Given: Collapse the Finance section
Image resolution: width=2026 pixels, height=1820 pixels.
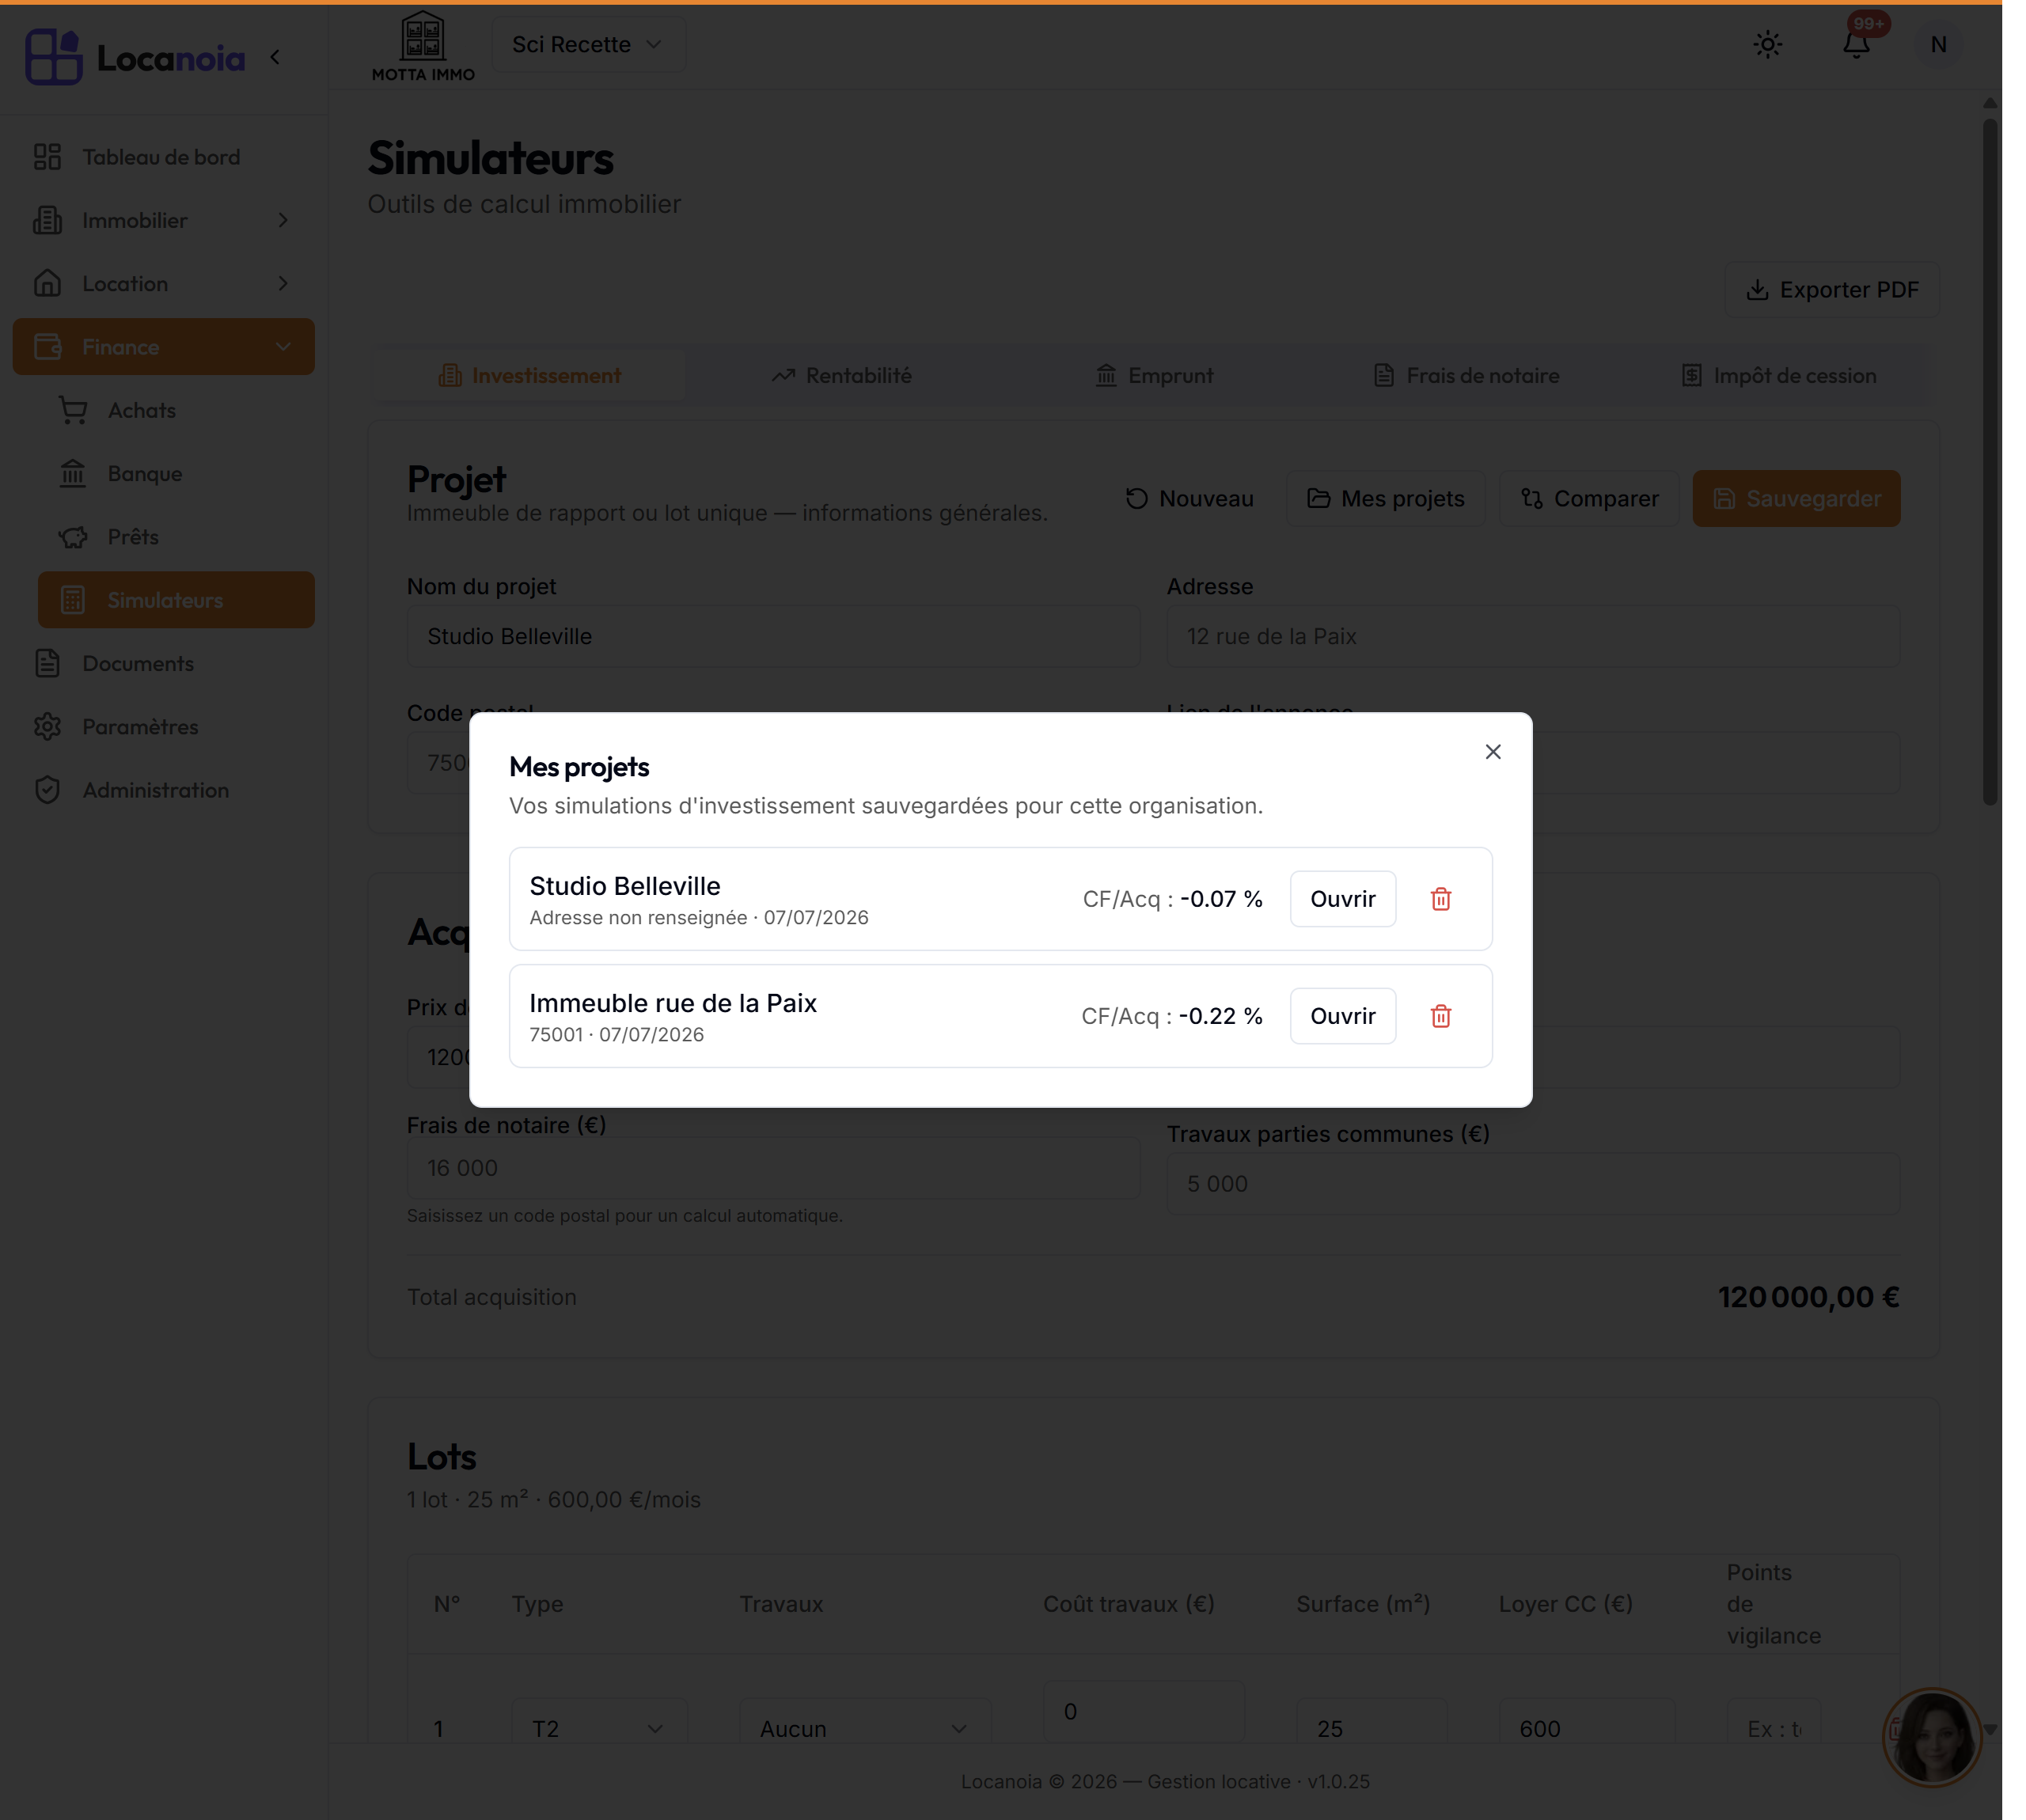Looking at the screenshot, I should (x=163, y=347).
